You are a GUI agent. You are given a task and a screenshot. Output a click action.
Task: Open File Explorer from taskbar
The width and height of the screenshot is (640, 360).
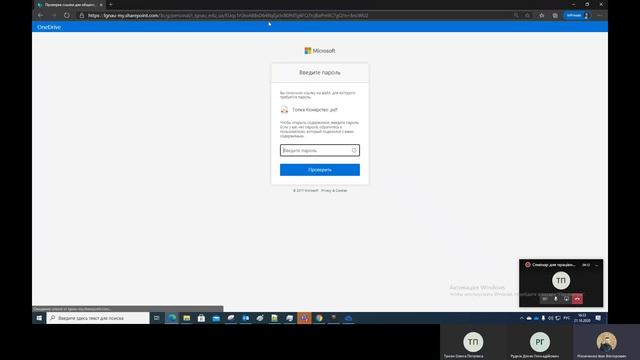click(x=187, y=318)
